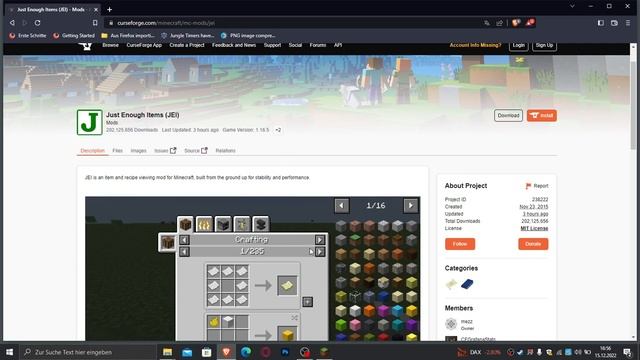The width and height of the screenshot is (640, 360).
Task: Close the Just Enough Items tab
Action: tap(96, 9)
